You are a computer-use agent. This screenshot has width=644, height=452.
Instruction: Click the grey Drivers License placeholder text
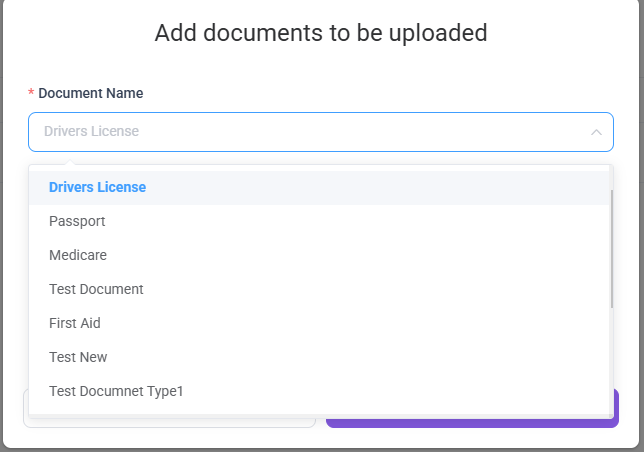point(92,132)
